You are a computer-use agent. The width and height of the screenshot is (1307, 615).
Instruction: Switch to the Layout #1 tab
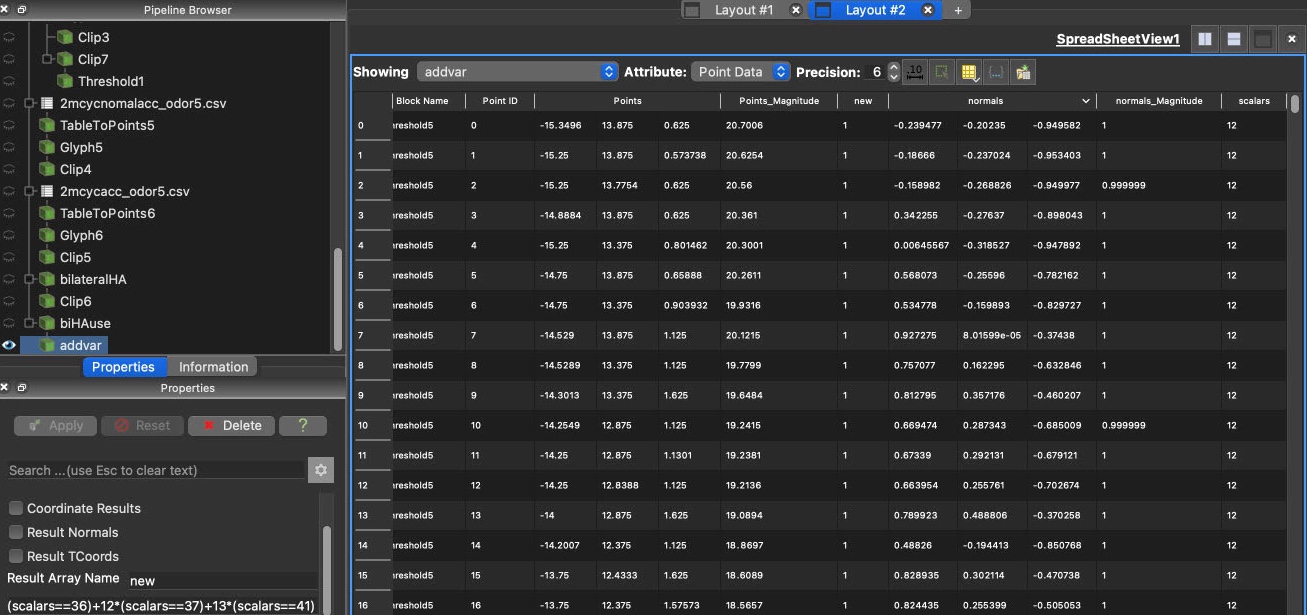click(x=743, y=10)
